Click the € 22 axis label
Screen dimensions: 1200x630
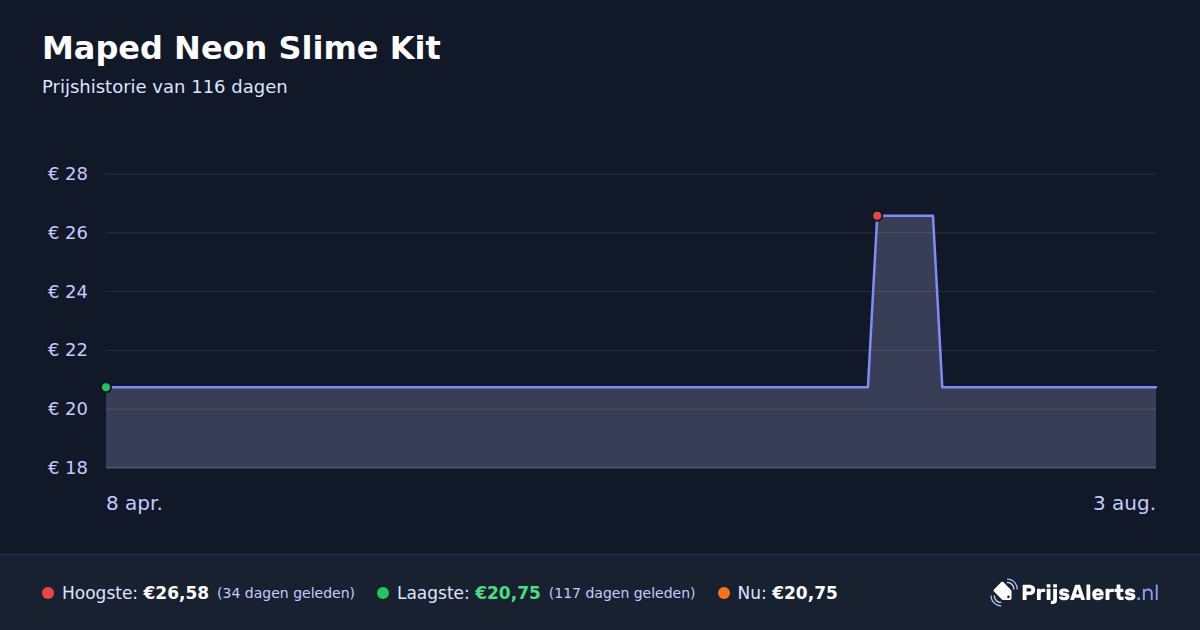pyautogui.click(x=68, y=350)
